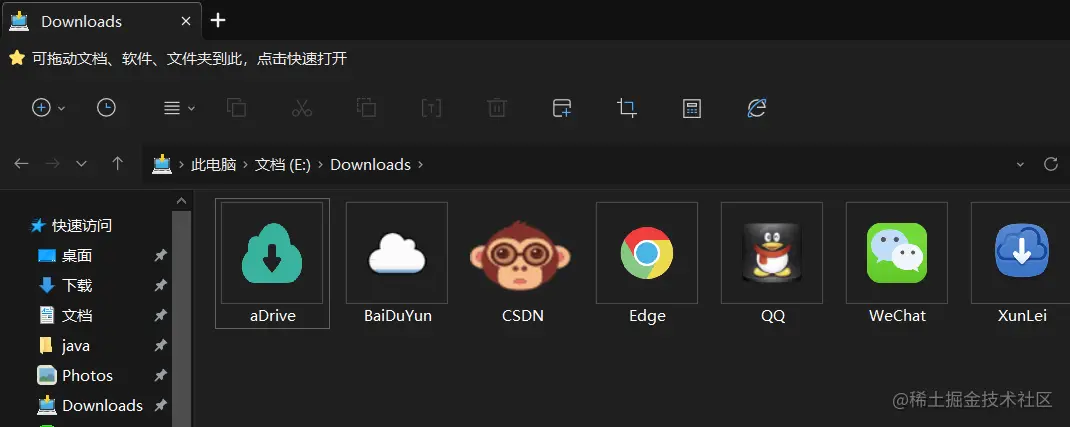Open the aDrive folder icon
The width and height of the screenshot is (1070, 427).
(x=272, y=252)
